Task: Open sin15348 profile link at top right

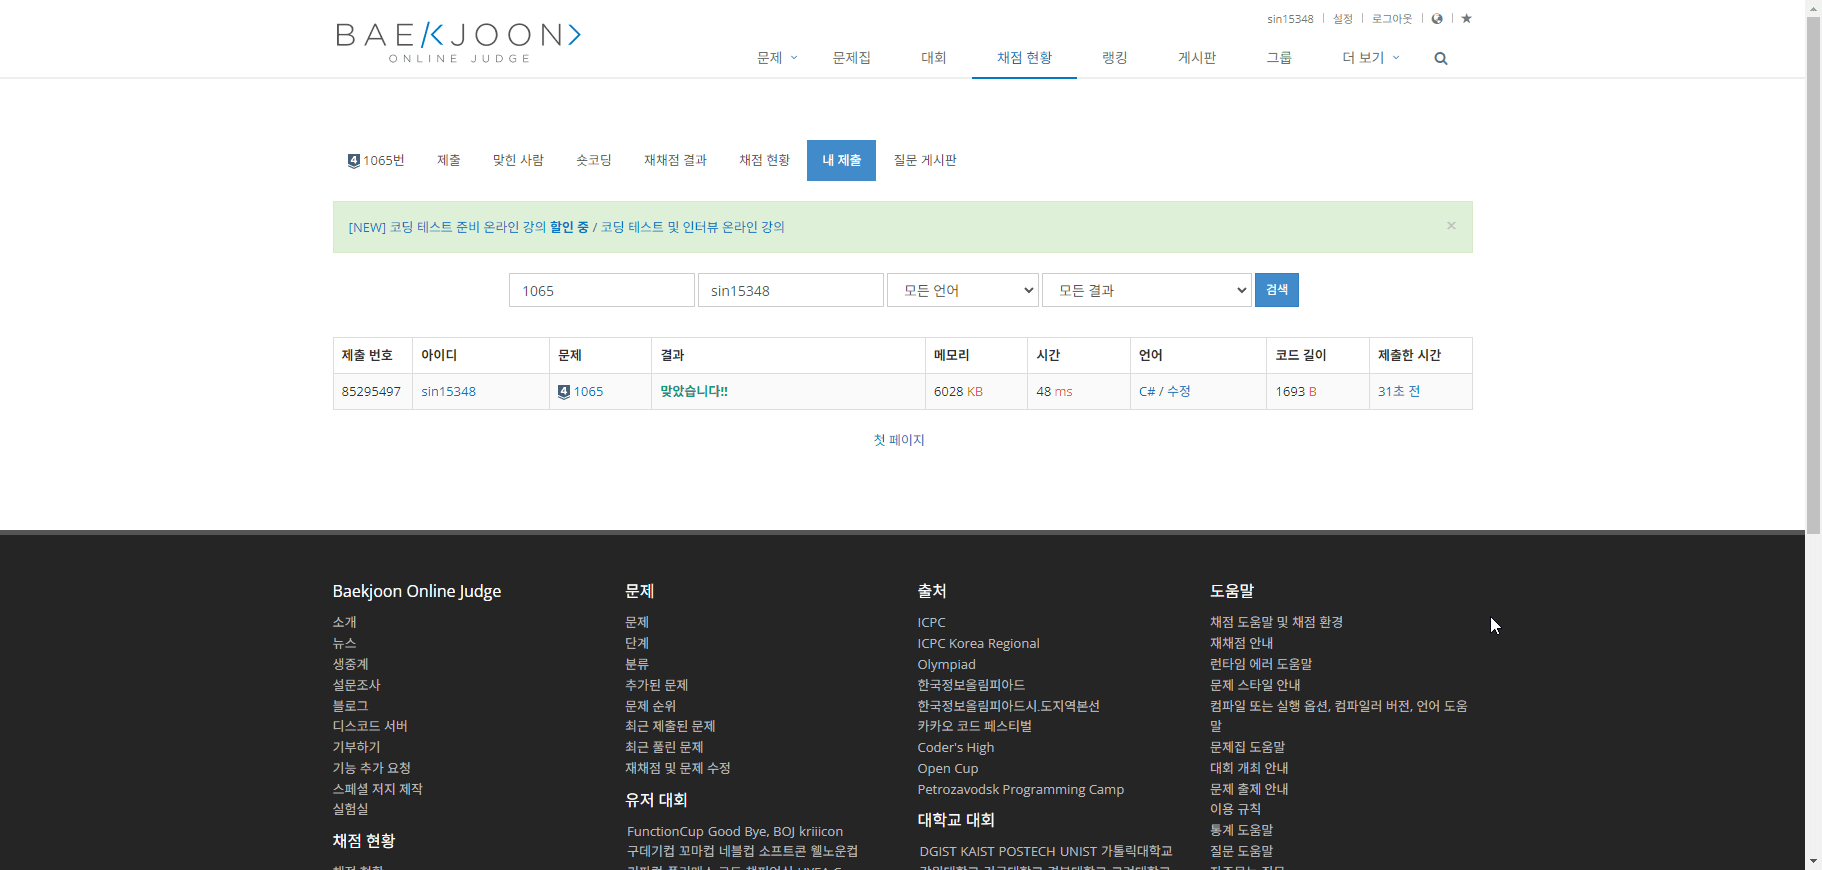Action: click(1290, 19)
